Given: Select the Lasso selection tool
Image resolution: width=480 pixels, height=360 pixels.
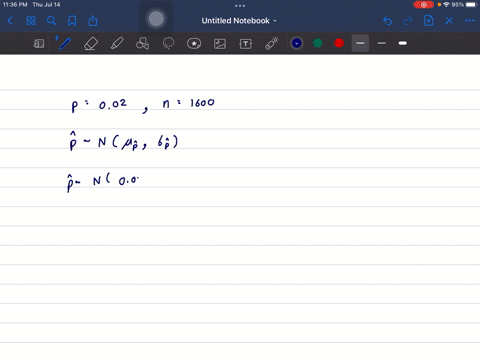Looking at the screenshot, I should [x=168, y=43].
